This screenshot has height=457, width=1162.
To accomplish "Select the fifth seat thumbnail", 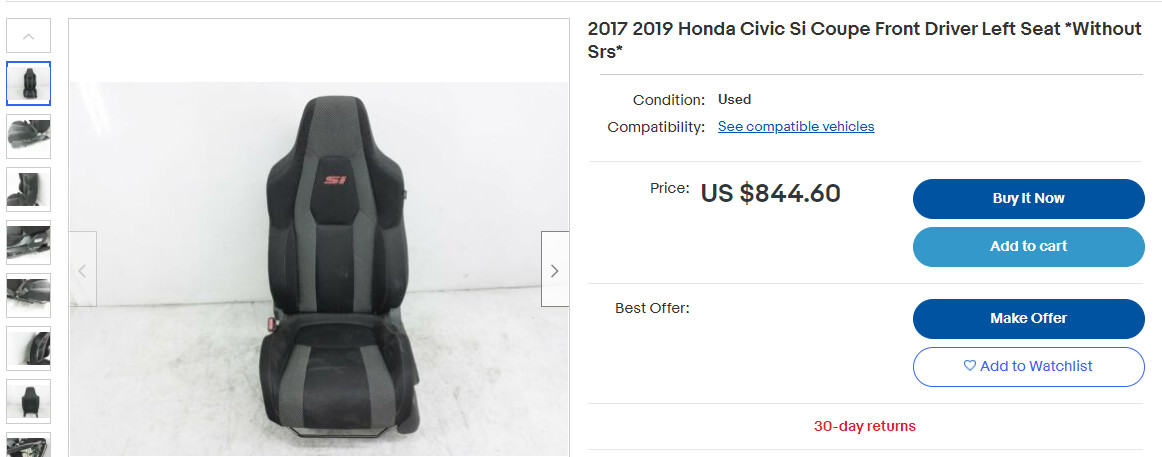I will (x=29, y=296).
